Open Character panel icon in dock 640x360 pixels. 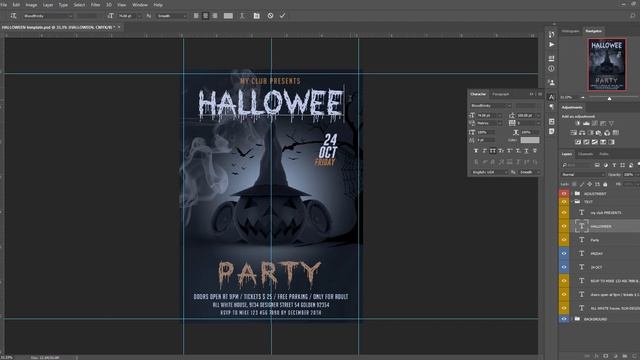pos(551,97)
